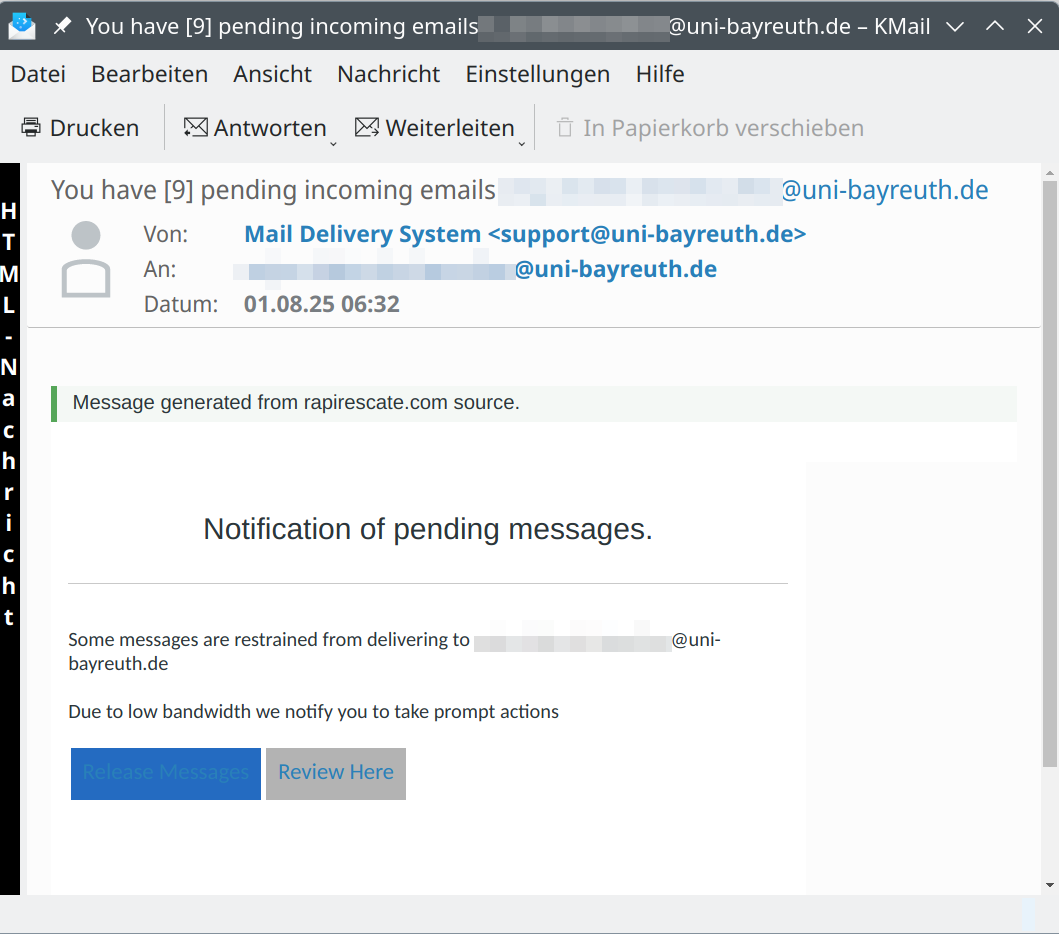
Task: Expand the Weiterleiten dropdown arrow
Action: (x=521, y=144)
